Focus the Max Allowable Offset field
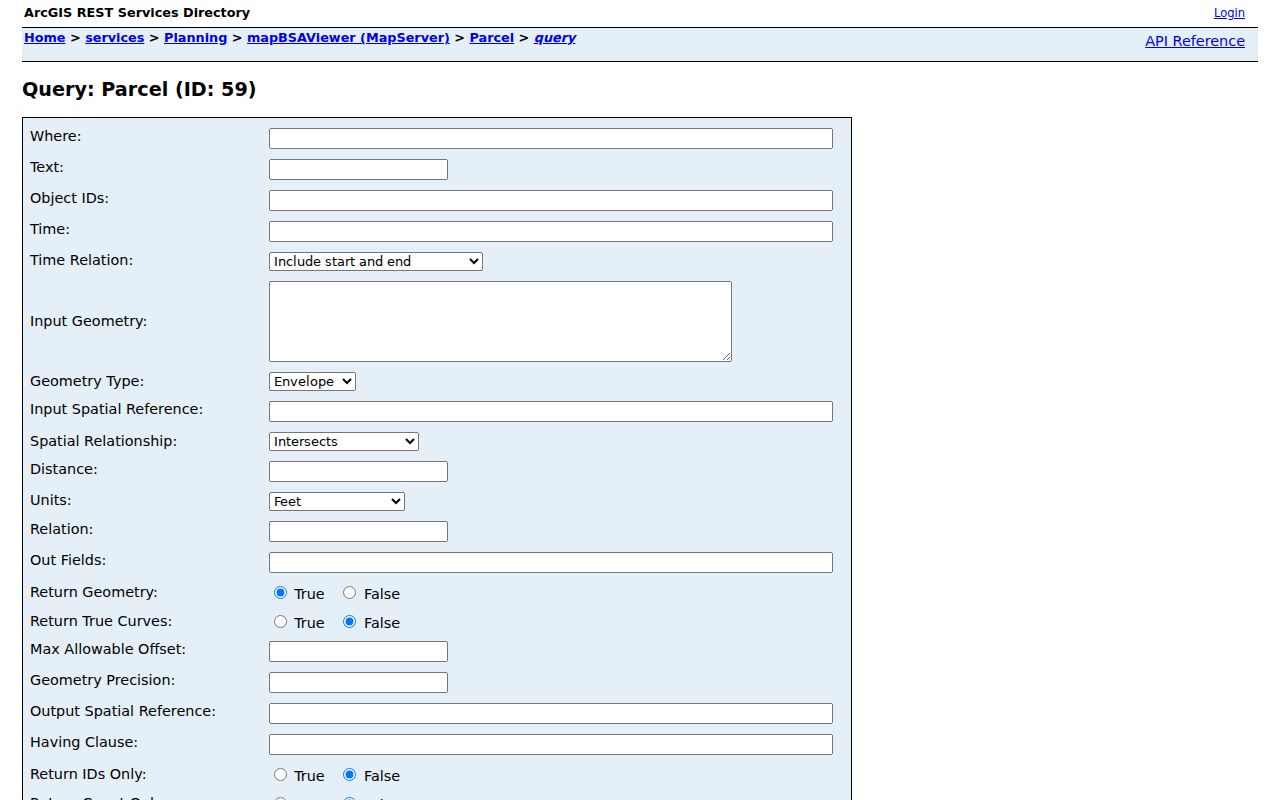Screen dimensions: 1280x800 (358, 651)
